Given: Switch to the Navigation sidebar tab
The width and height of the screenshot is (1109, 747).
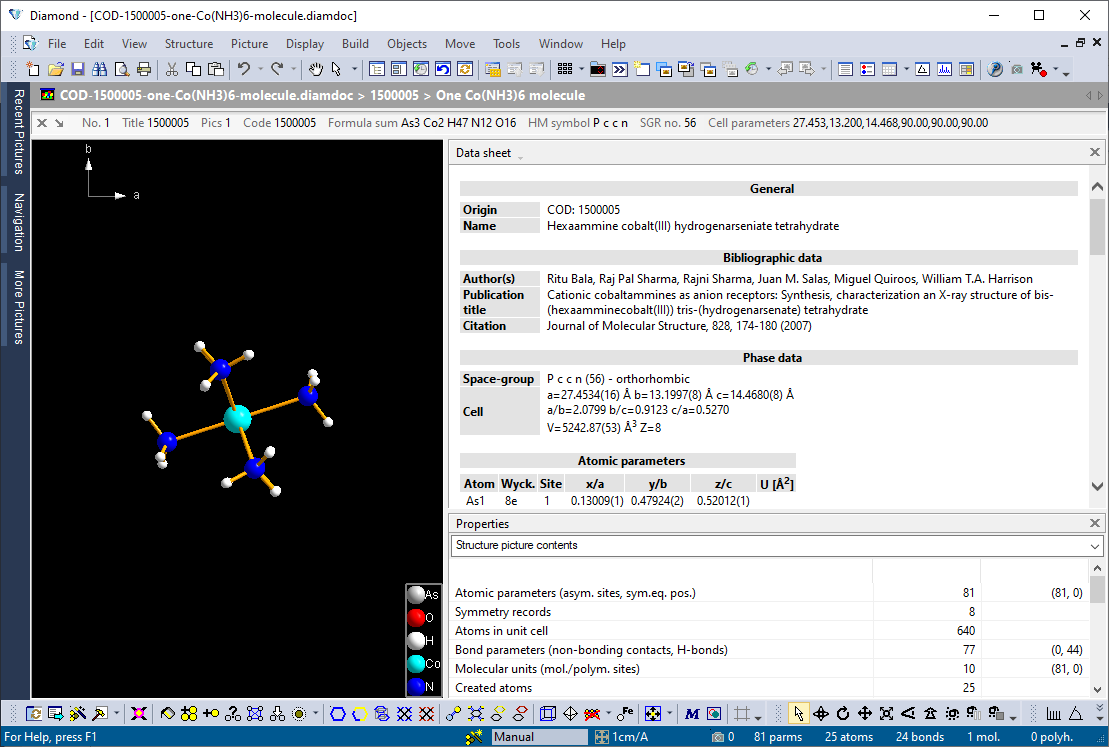Looking at the screenshot, I should pyautogui.click(x=14, y=220).
